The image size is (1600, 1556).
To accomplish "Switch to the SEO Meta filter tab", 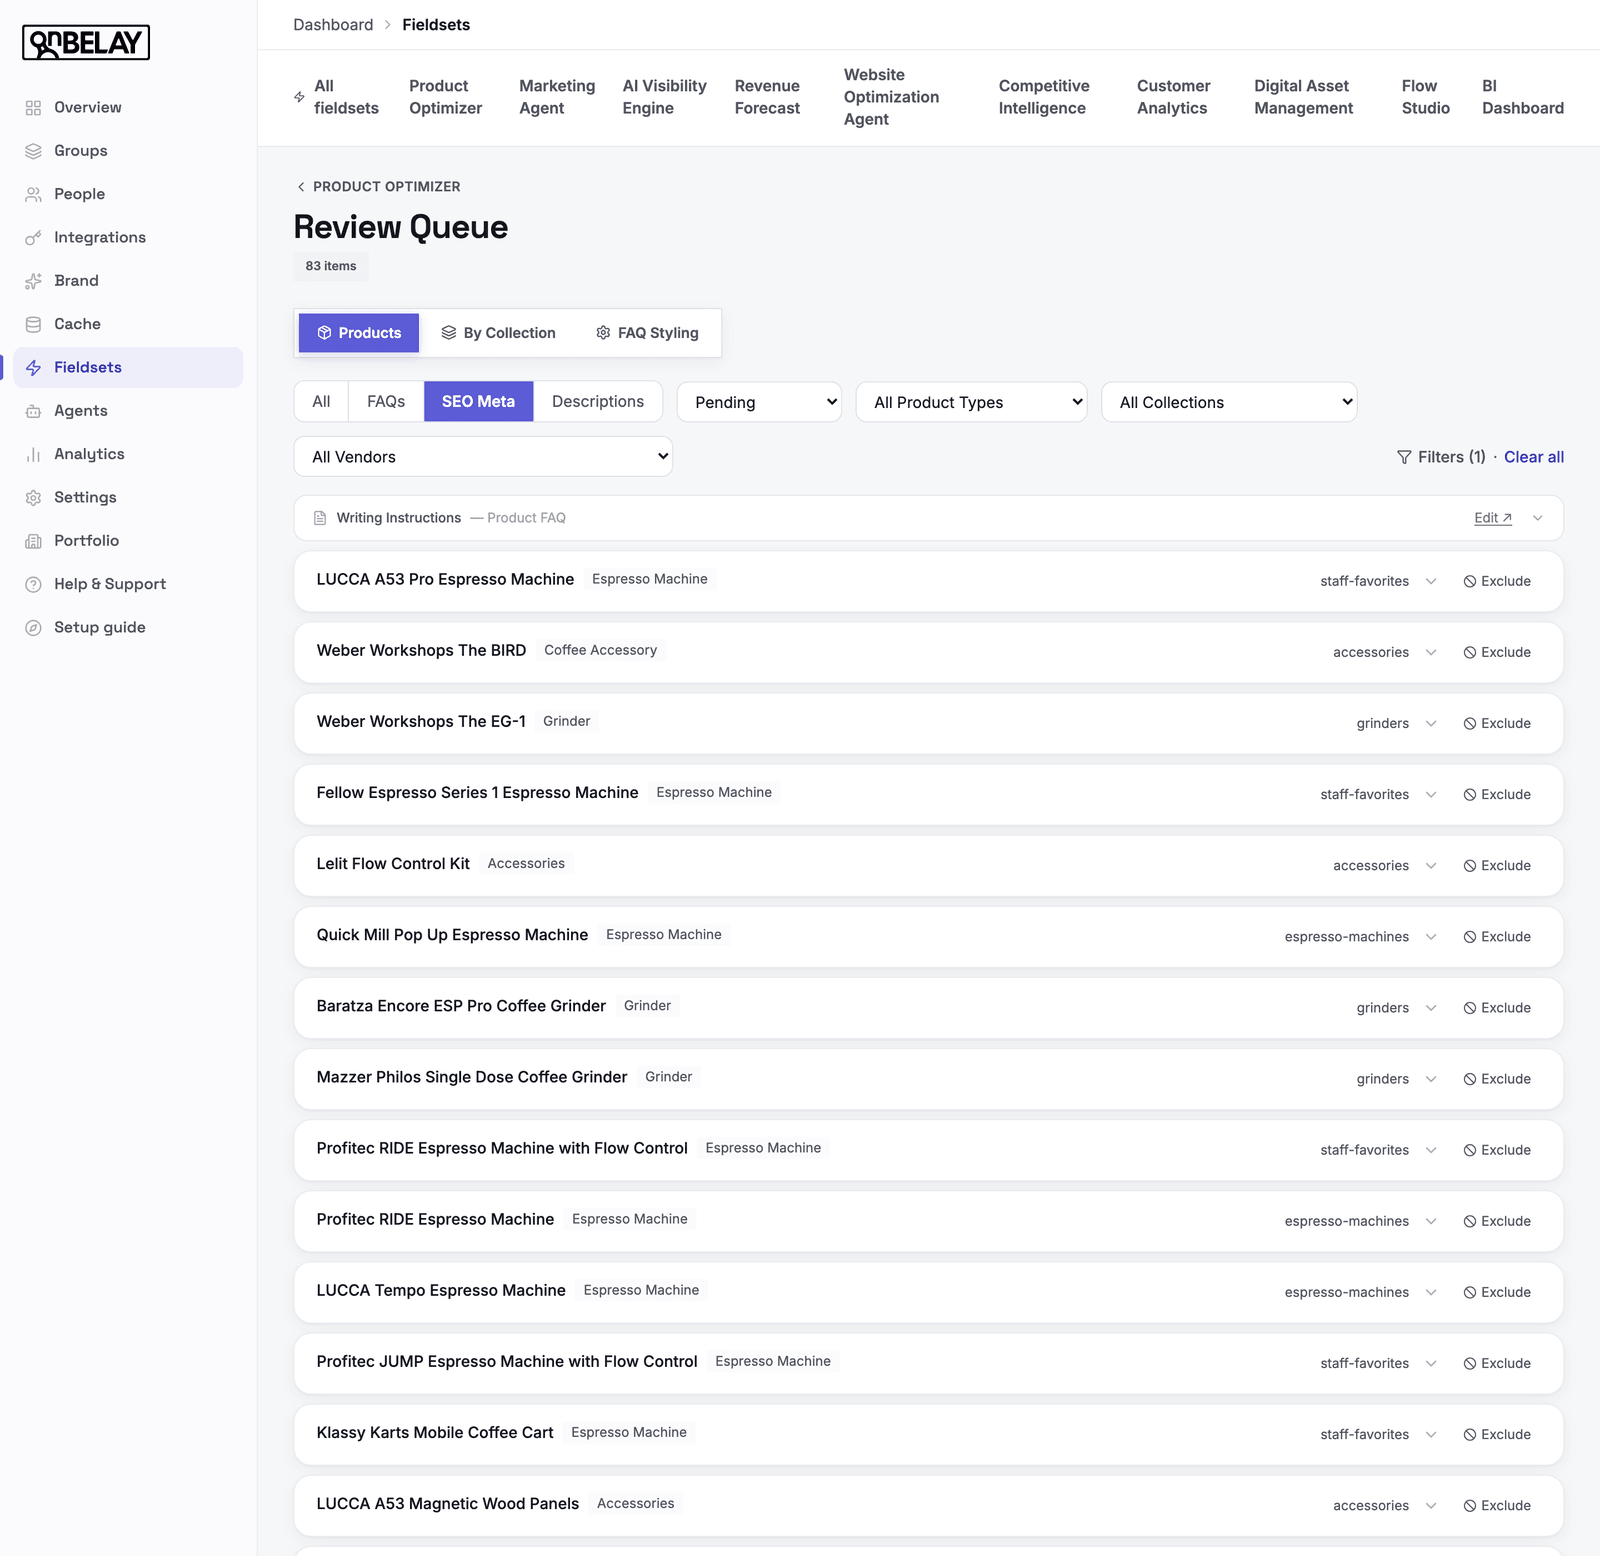I will click(x=478, y=401).
